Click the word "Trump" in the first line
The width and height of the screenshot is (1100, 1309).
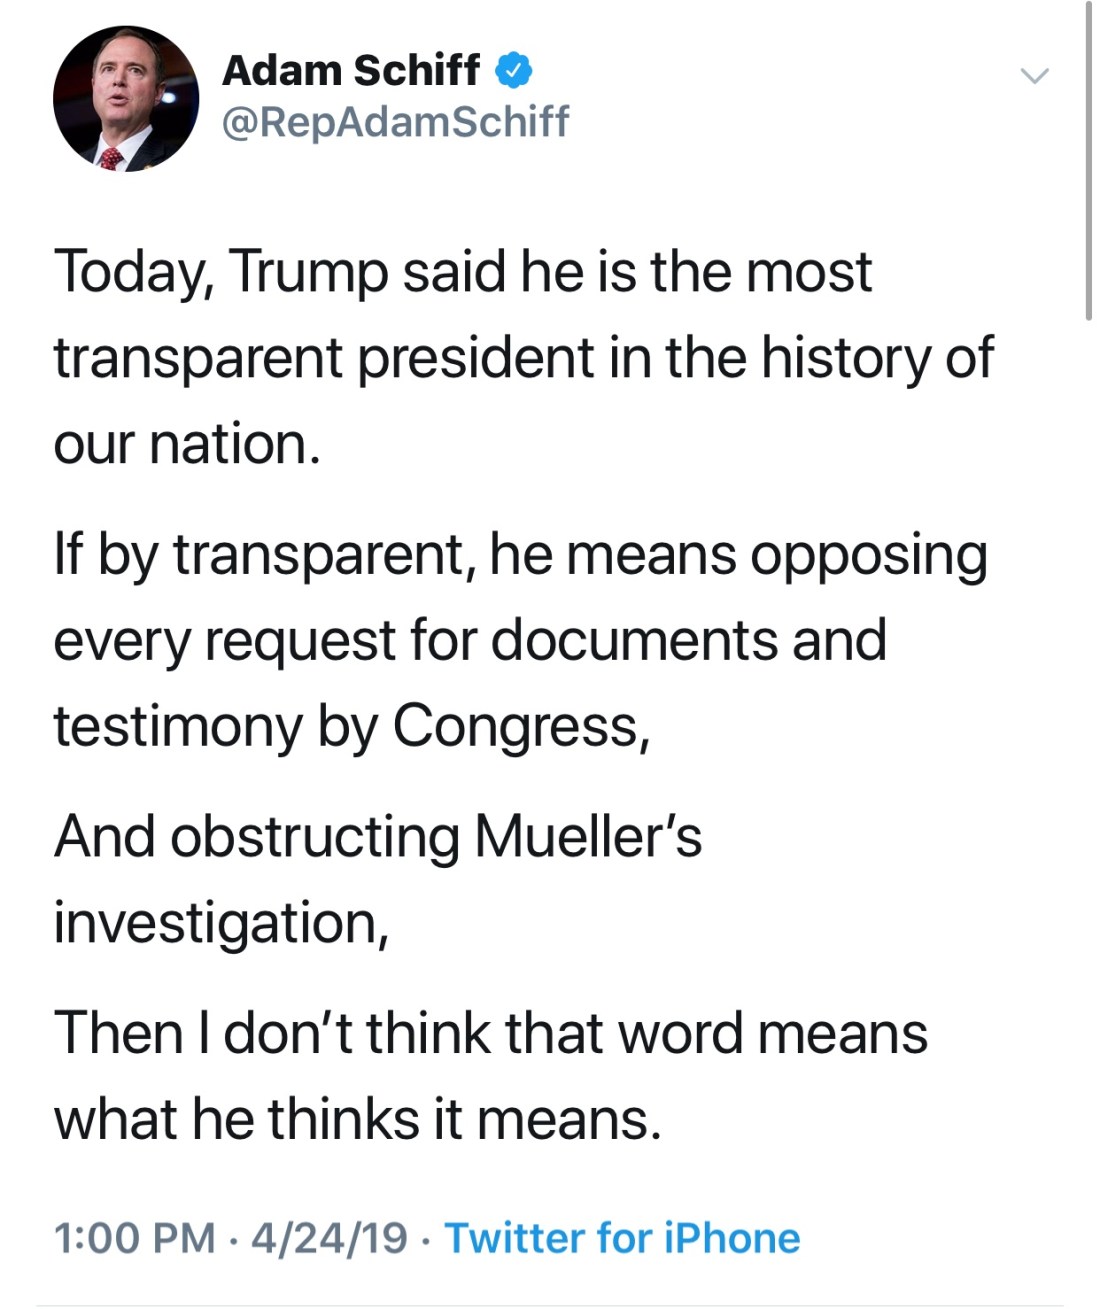[310, 272]
